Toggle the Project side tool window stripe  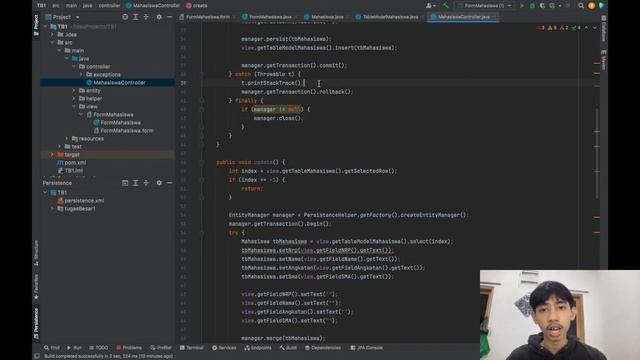[x=36, y=25]
